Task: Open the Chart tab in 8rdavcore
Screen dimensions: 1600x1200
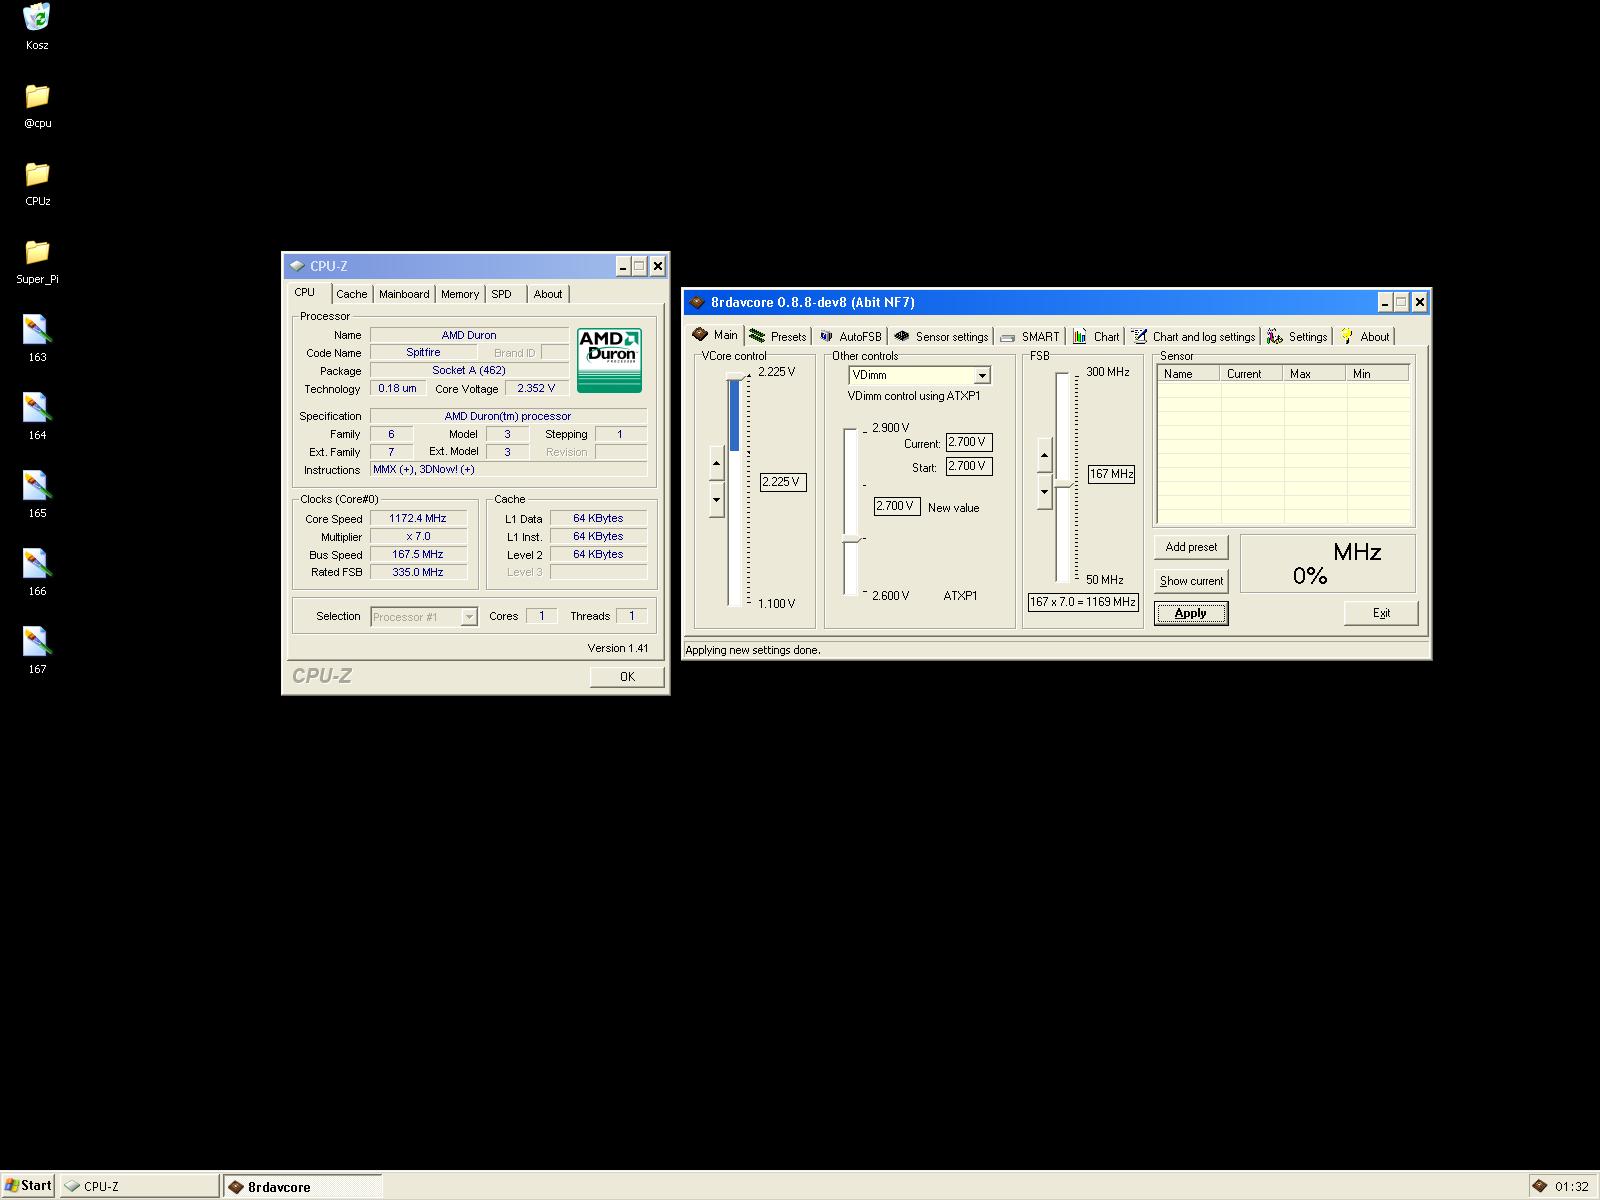Action: [1096, 337]
